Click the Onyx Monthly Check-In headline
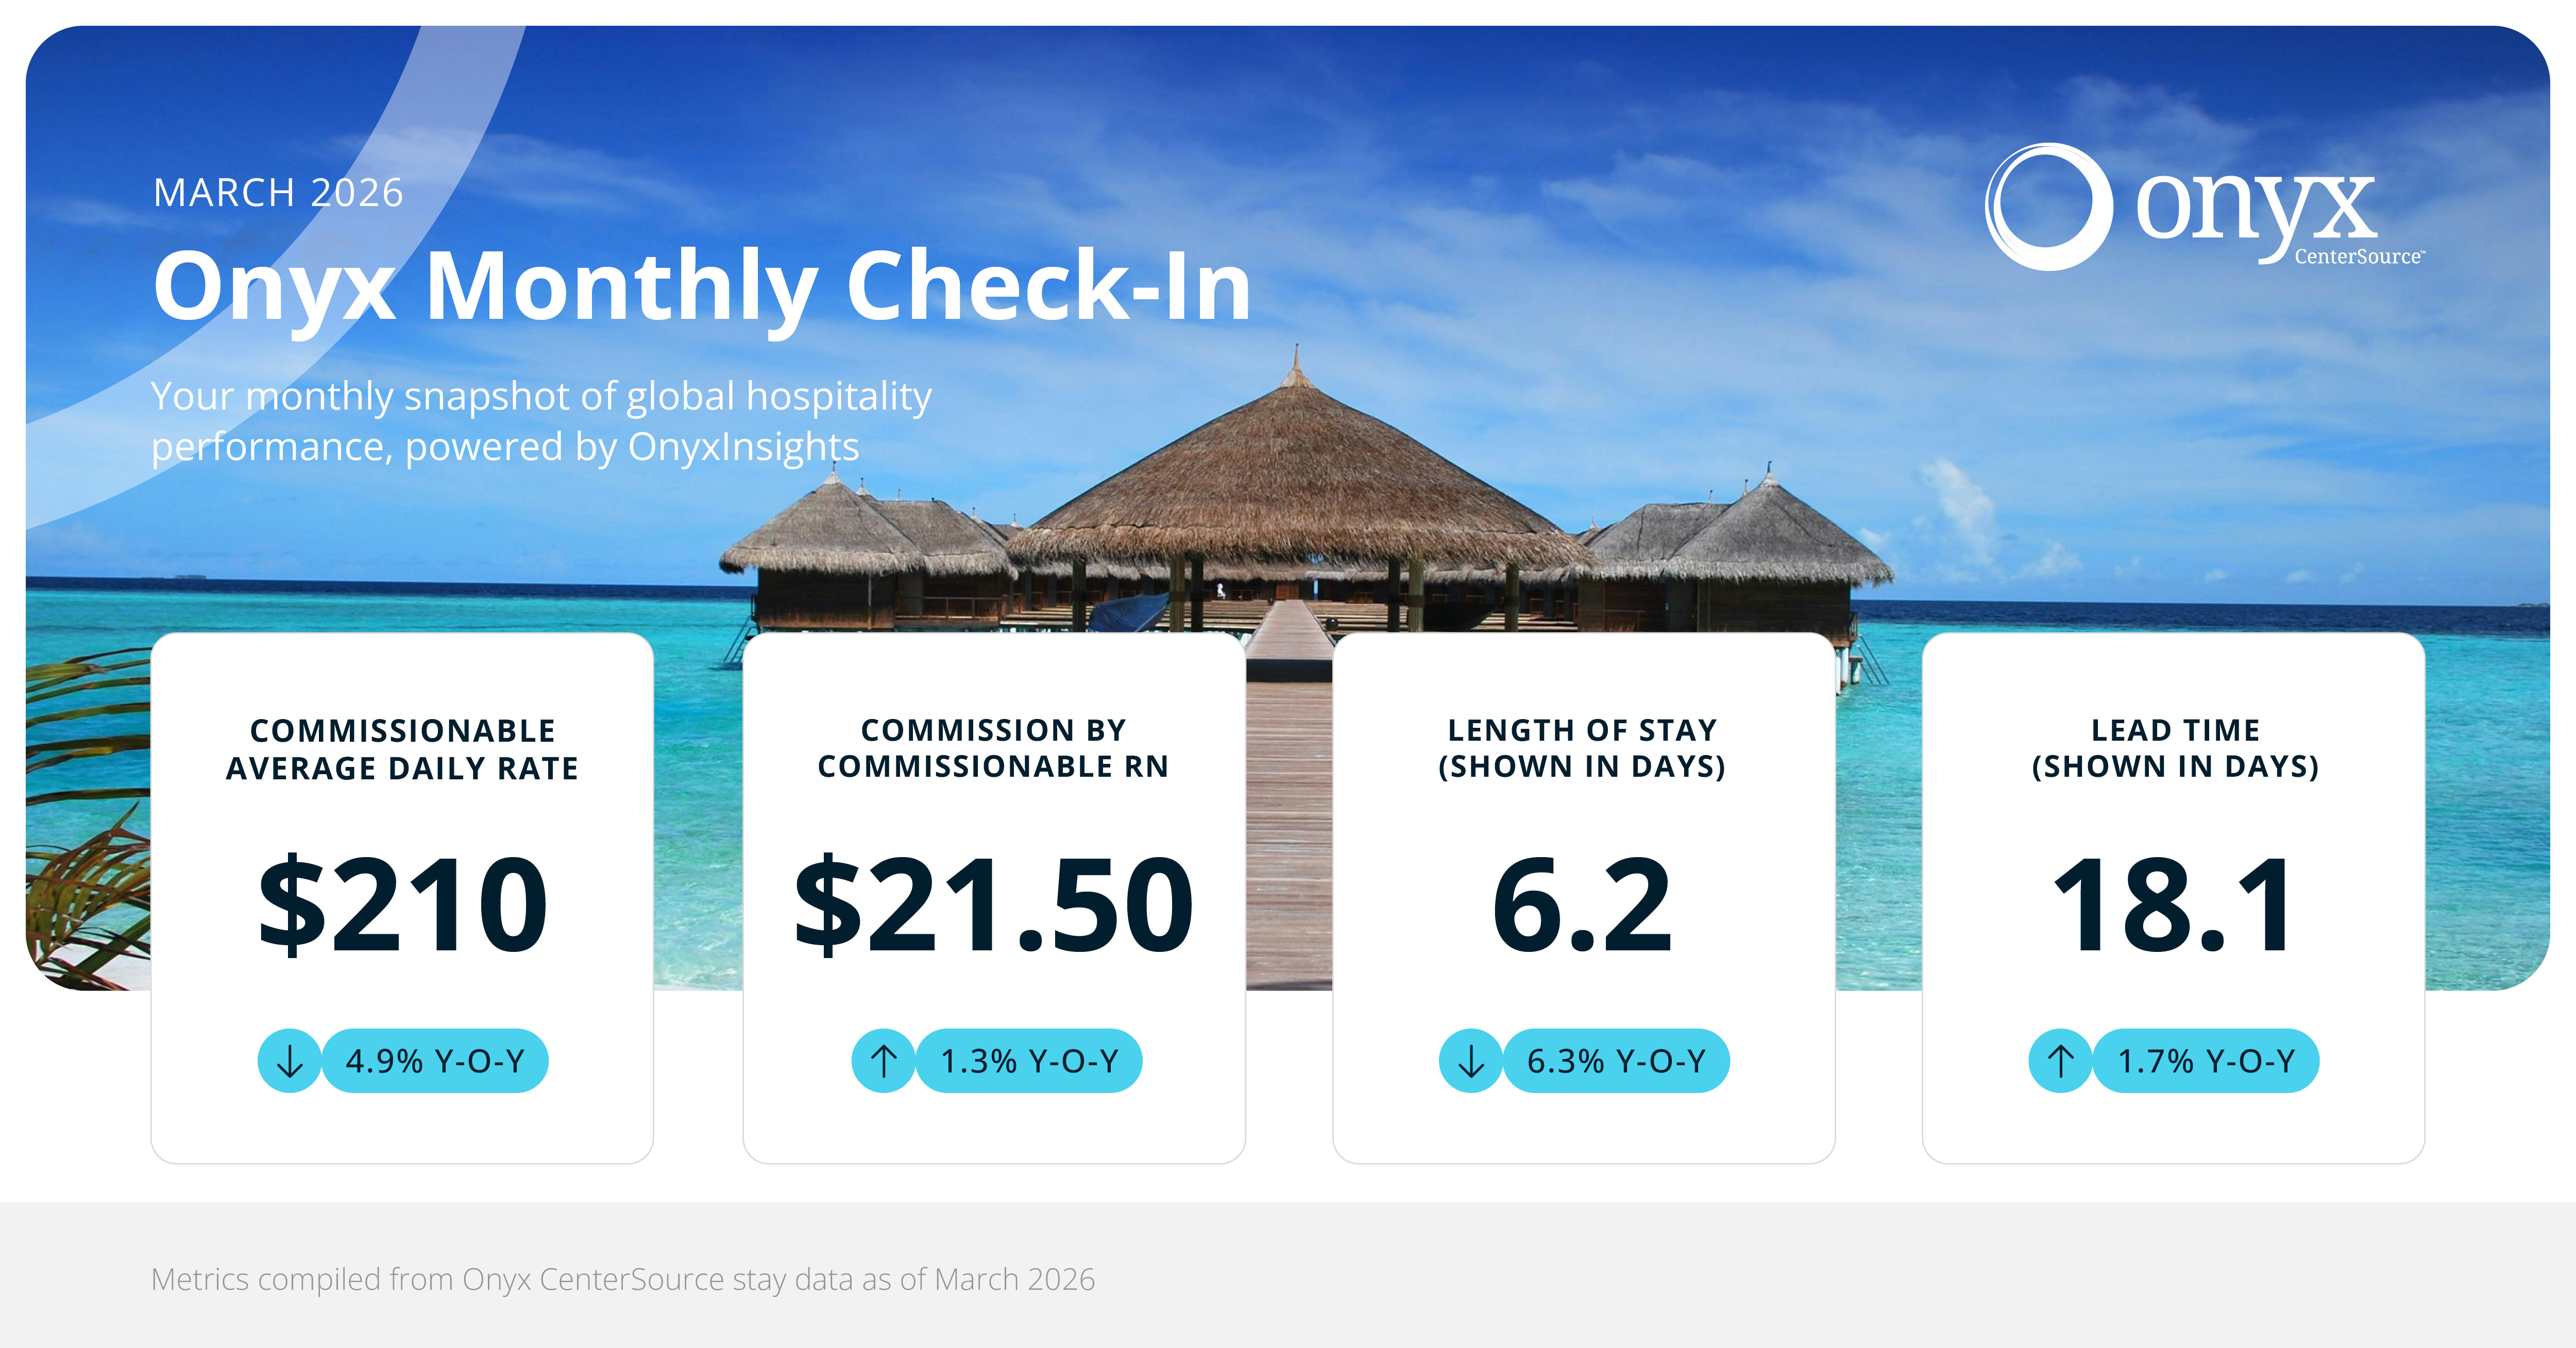The image size is (2576, 1348). point(702,287)
